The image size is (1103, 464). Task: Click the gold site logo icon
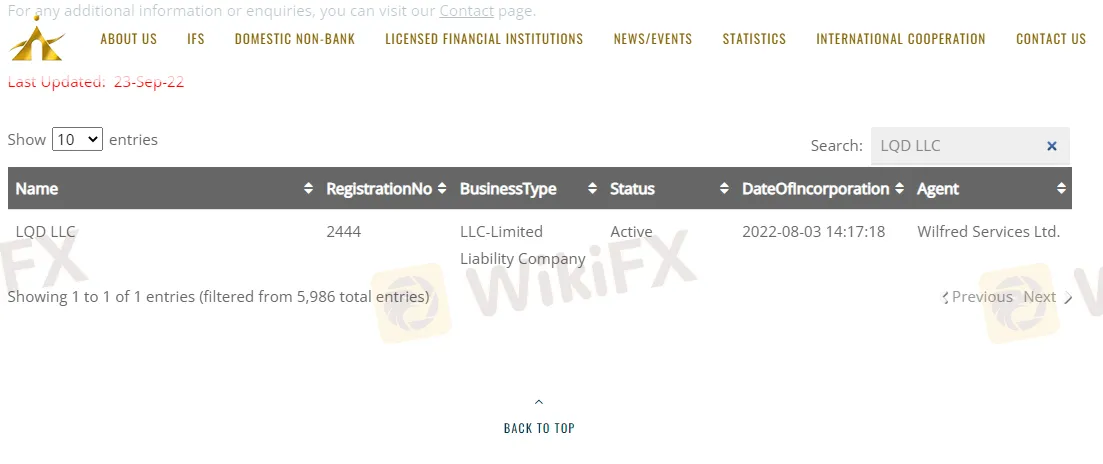37,42
